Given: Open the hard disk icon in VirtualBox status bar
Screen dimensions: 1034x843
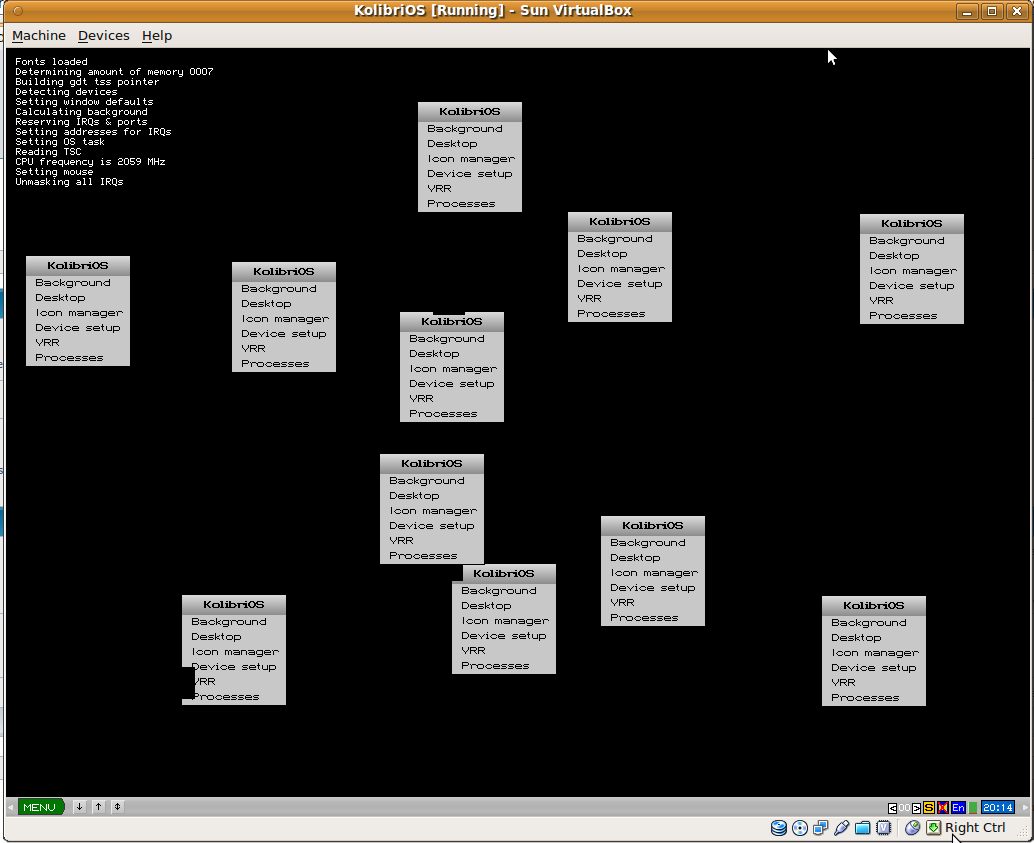Looking at the screenshot, I should 779,828.
